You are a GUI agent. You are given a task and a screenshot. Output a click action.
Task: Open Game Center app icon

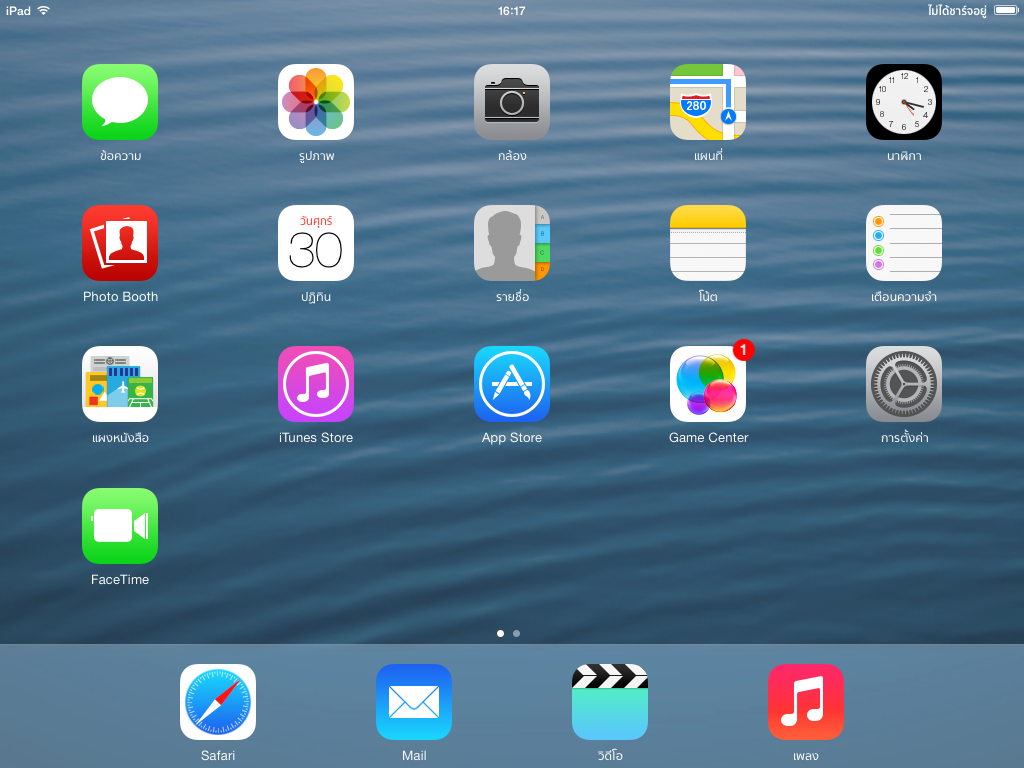pos(708,384)
